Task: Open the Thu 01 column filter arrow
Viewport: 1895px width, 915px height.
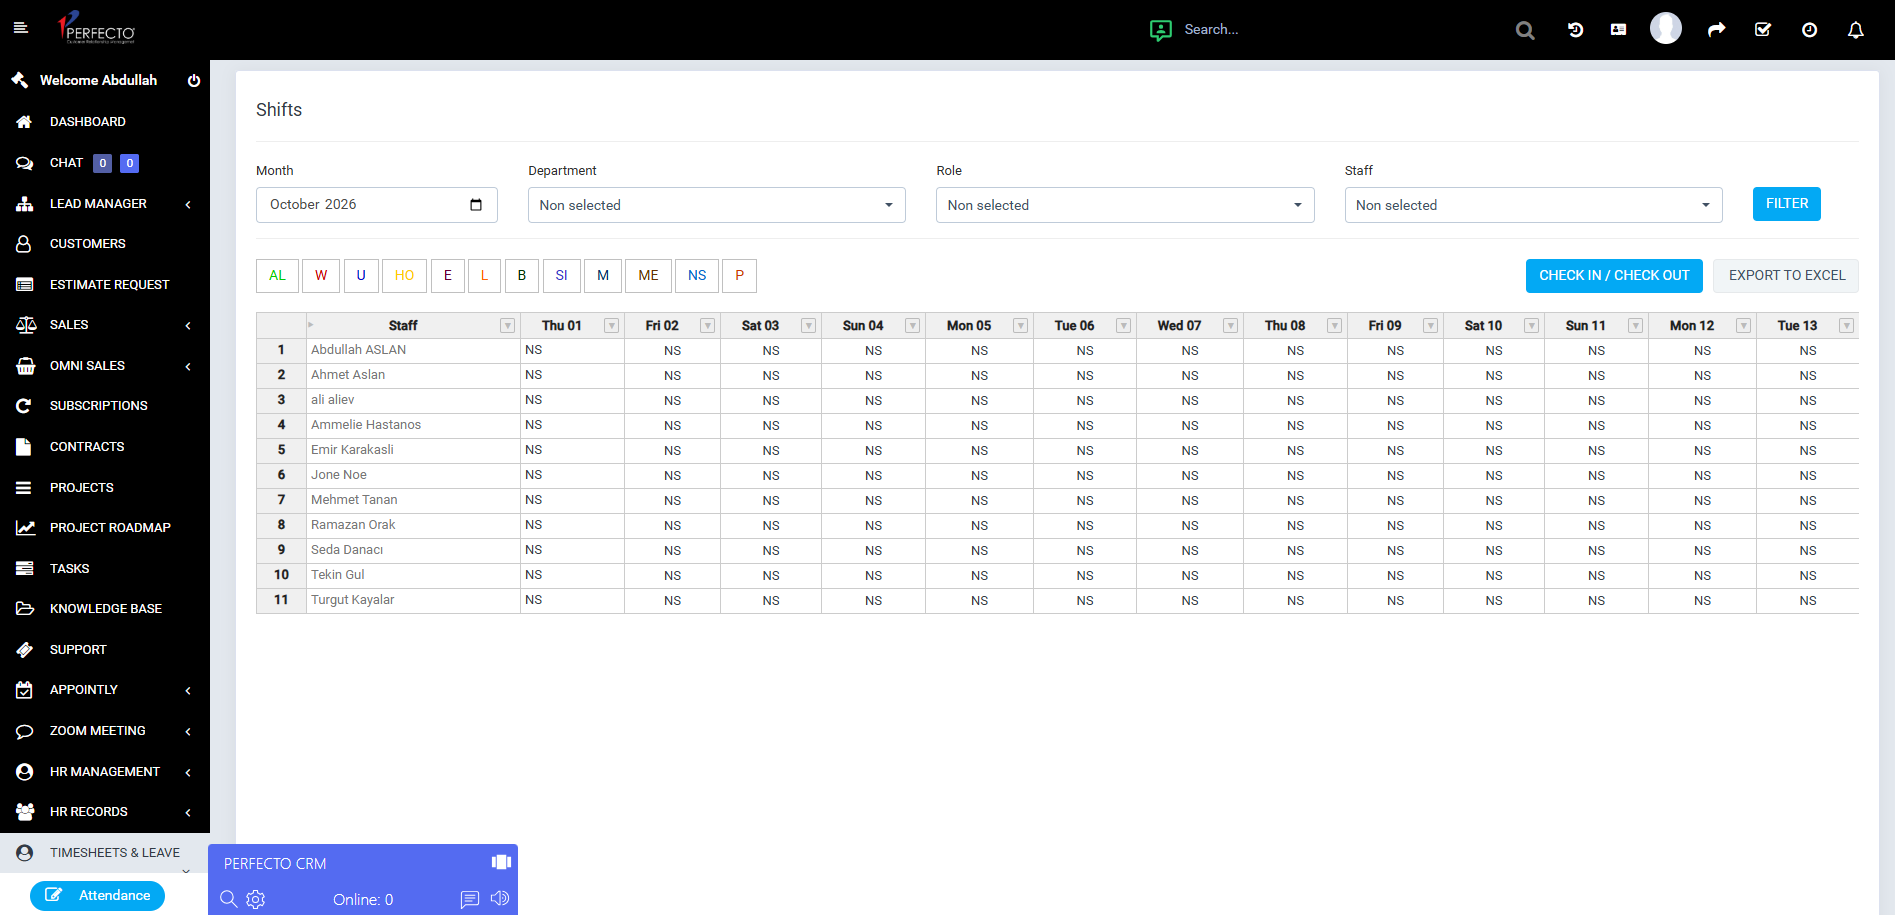Action: pyautogui.click(x=612, y=326)
